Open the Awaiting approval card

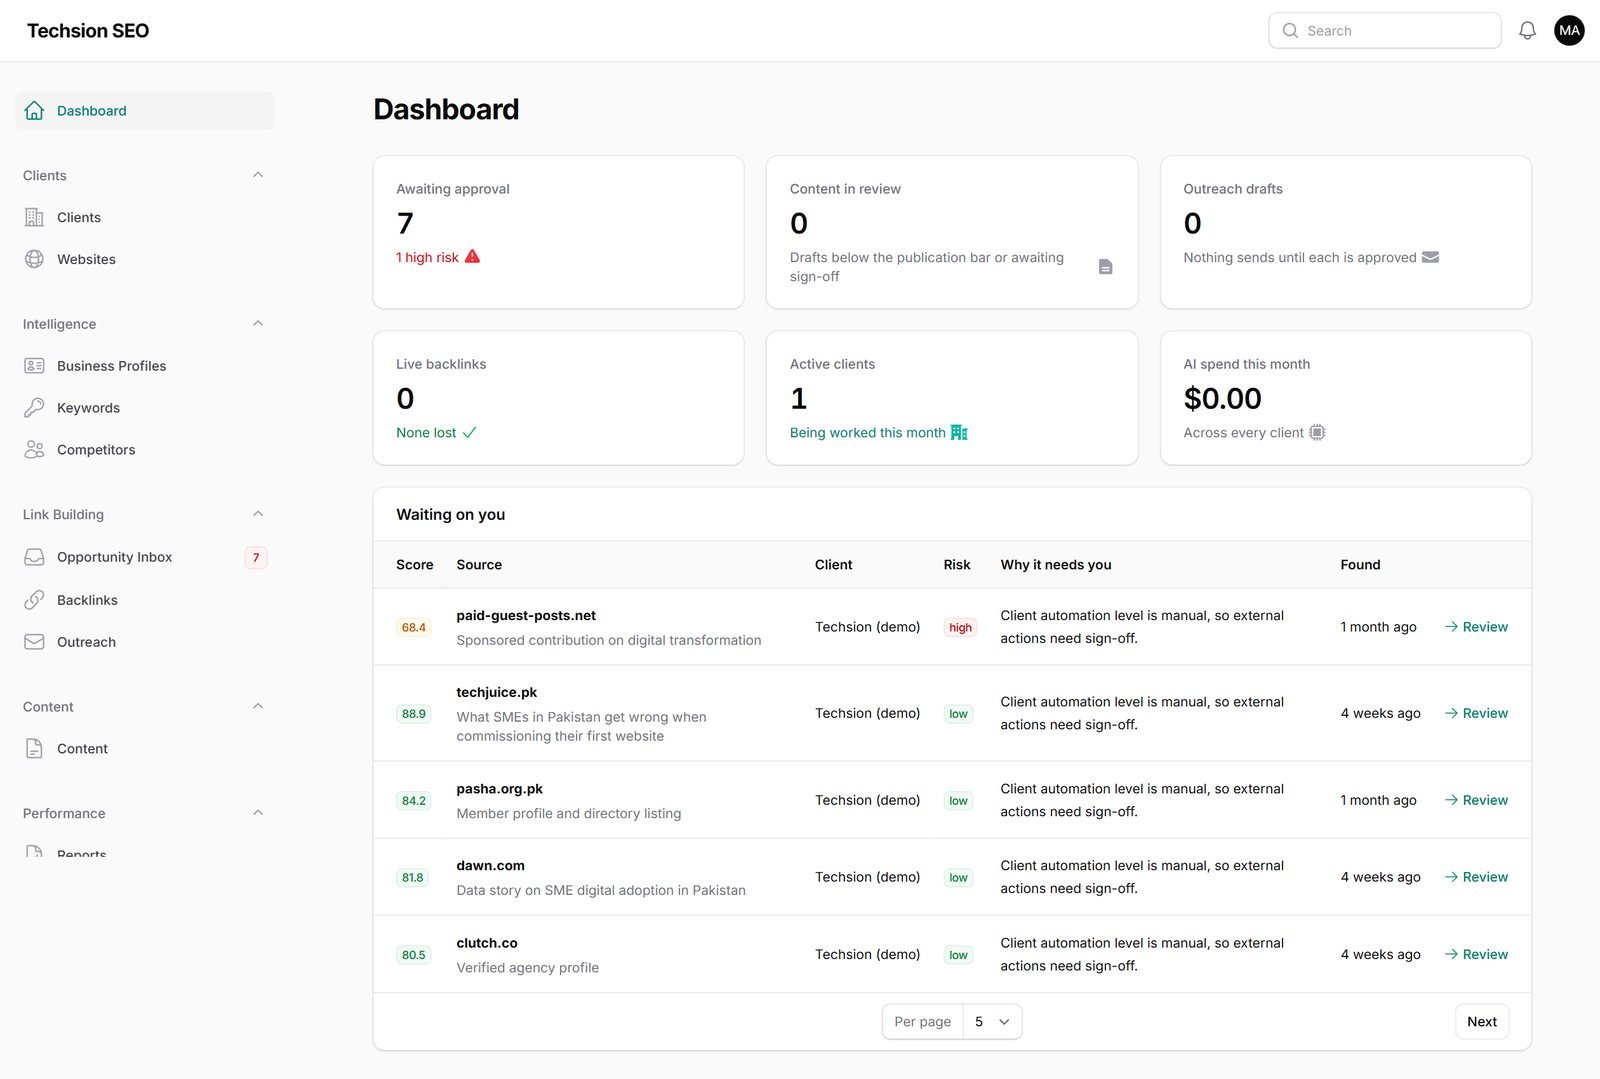click(x=558, y=232)
